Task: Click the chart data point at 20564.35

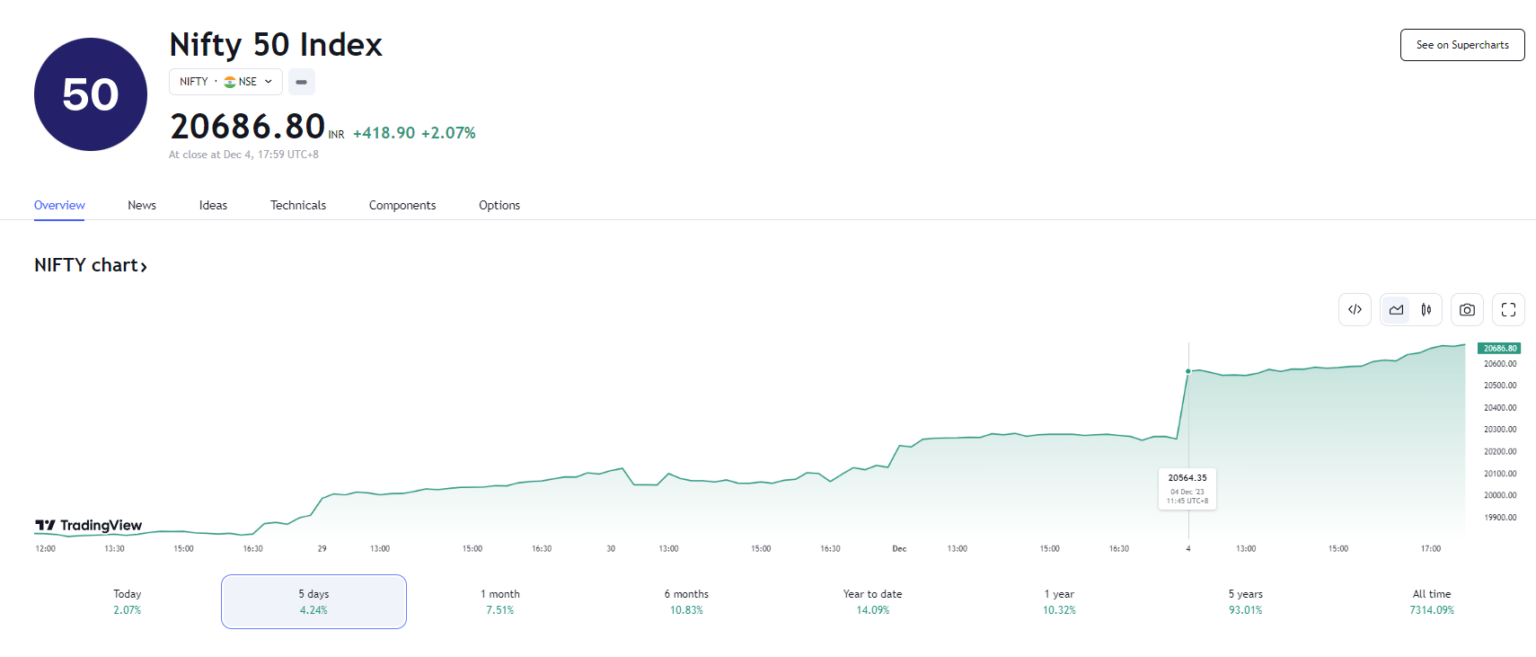Action: pyautogui.click(x=1188, y=371)
